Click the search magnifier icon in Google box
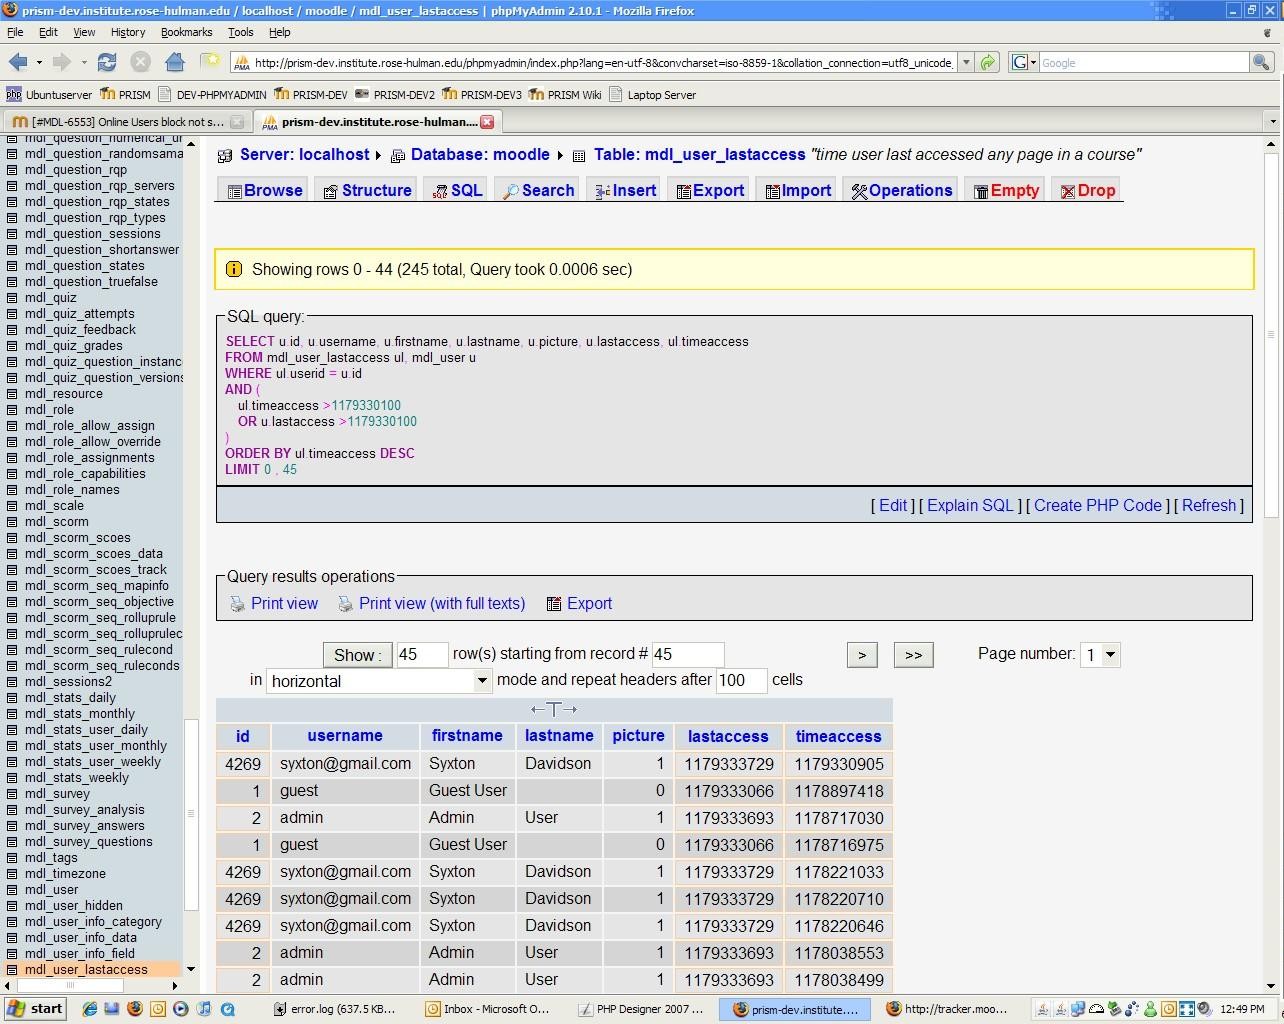Viewport: 1284px width, 1024px height. [x=1262, y=62]
